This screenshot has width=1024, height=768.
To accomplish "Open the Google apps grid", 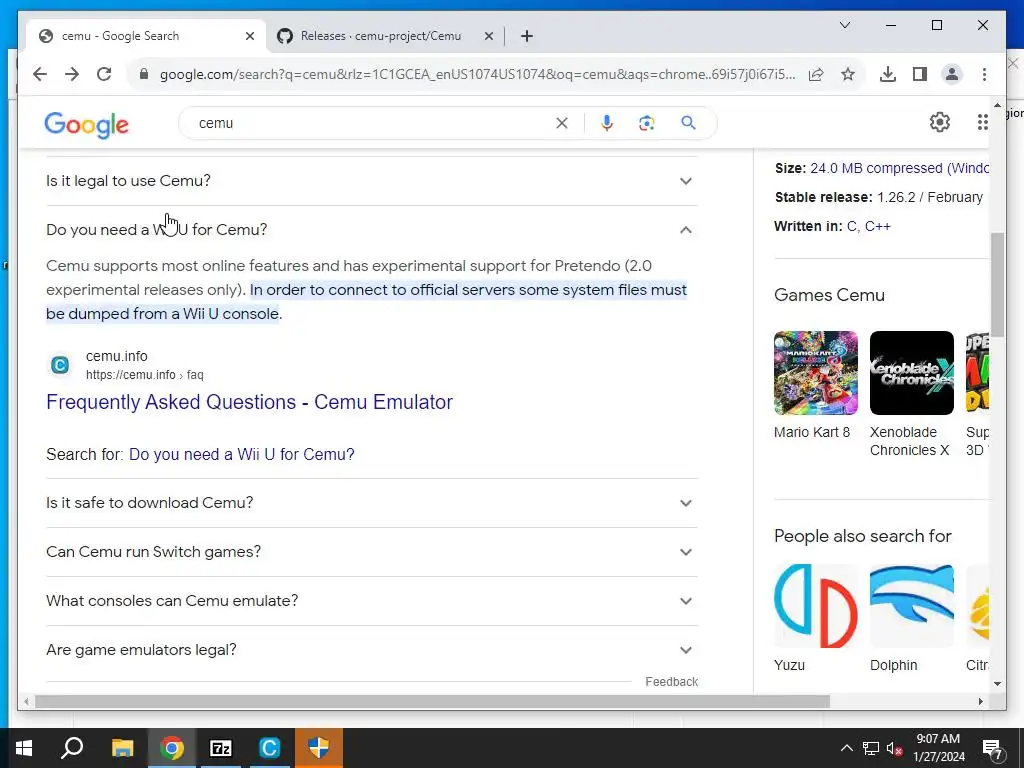I will tap(982, 122).
